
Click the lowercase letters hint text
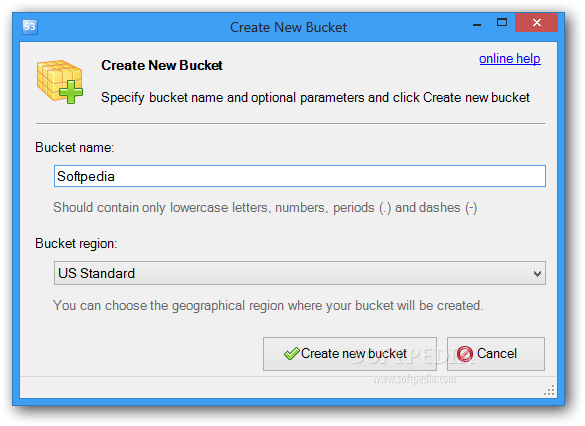pyautogui.click(x=265, y=207)
